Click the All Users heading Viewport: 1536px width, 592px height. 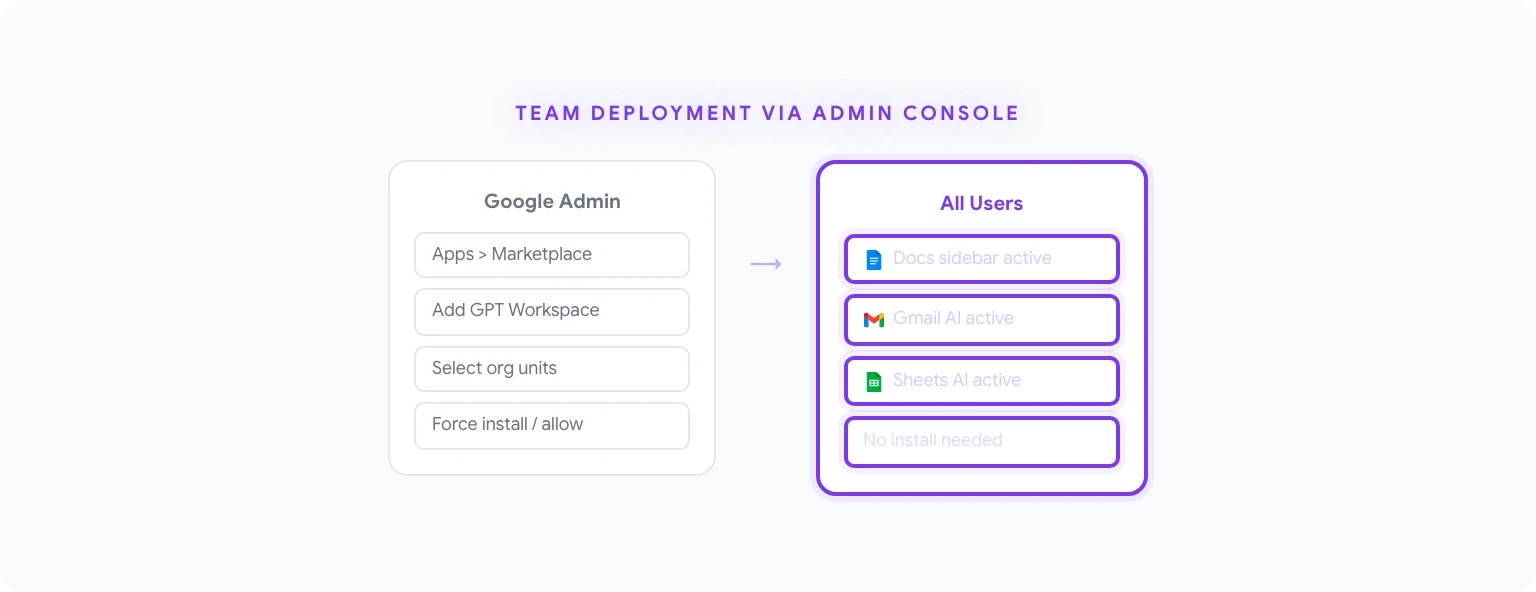coord(981,203)
